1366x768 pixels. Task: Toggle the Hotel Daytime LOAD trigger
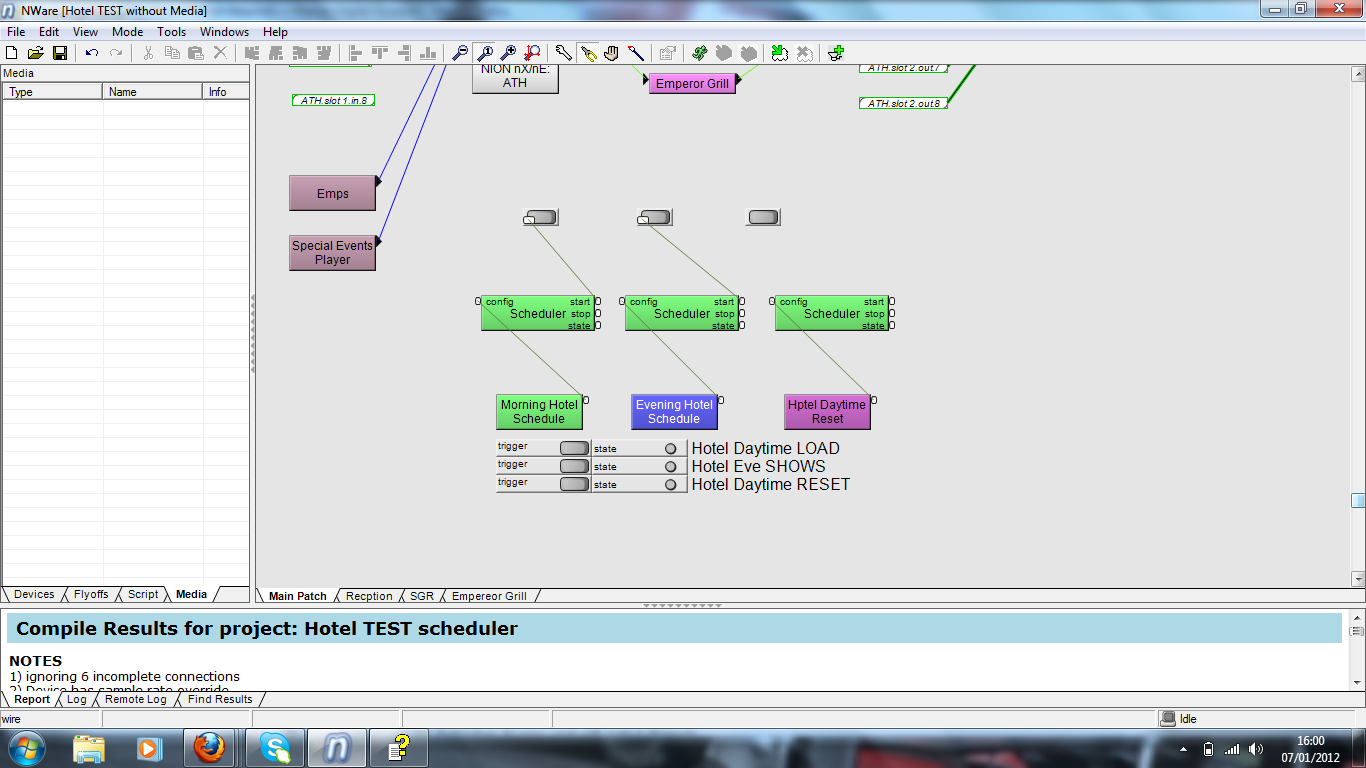pos(574,448)
